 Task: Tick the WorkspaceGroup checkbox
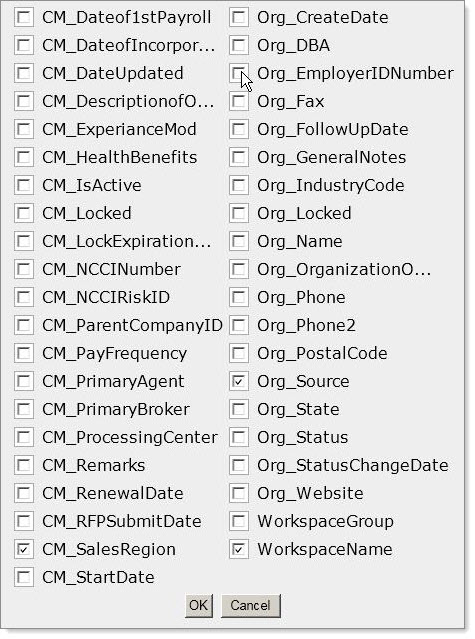tap(239, 521)
